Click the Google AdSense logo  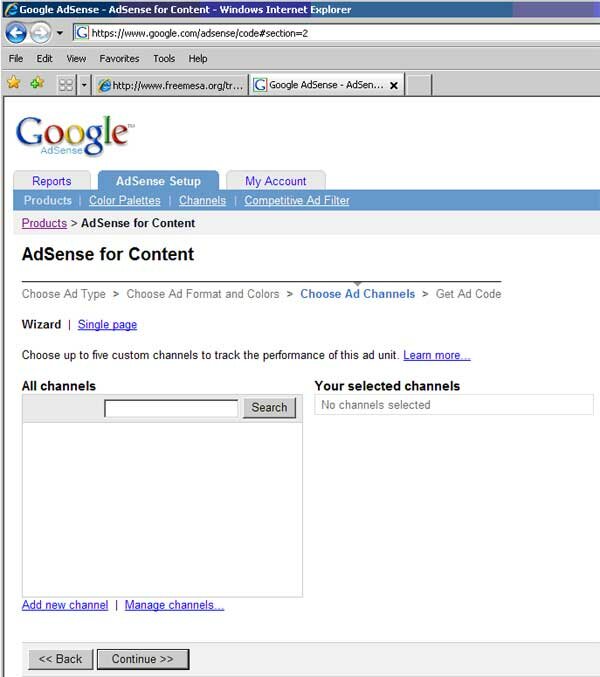click(x=74, y=135)
